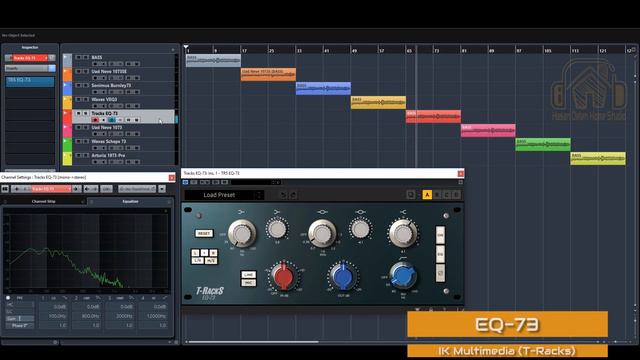Click the Inspector track name field
640x360 pixels.
[30, 58]
